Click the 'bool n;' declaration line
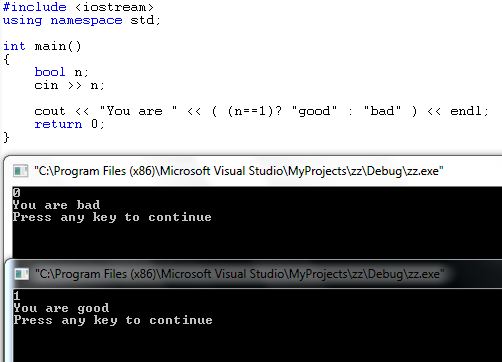The width and height of the screenshot is (502, 362). [x=61, y=72]
